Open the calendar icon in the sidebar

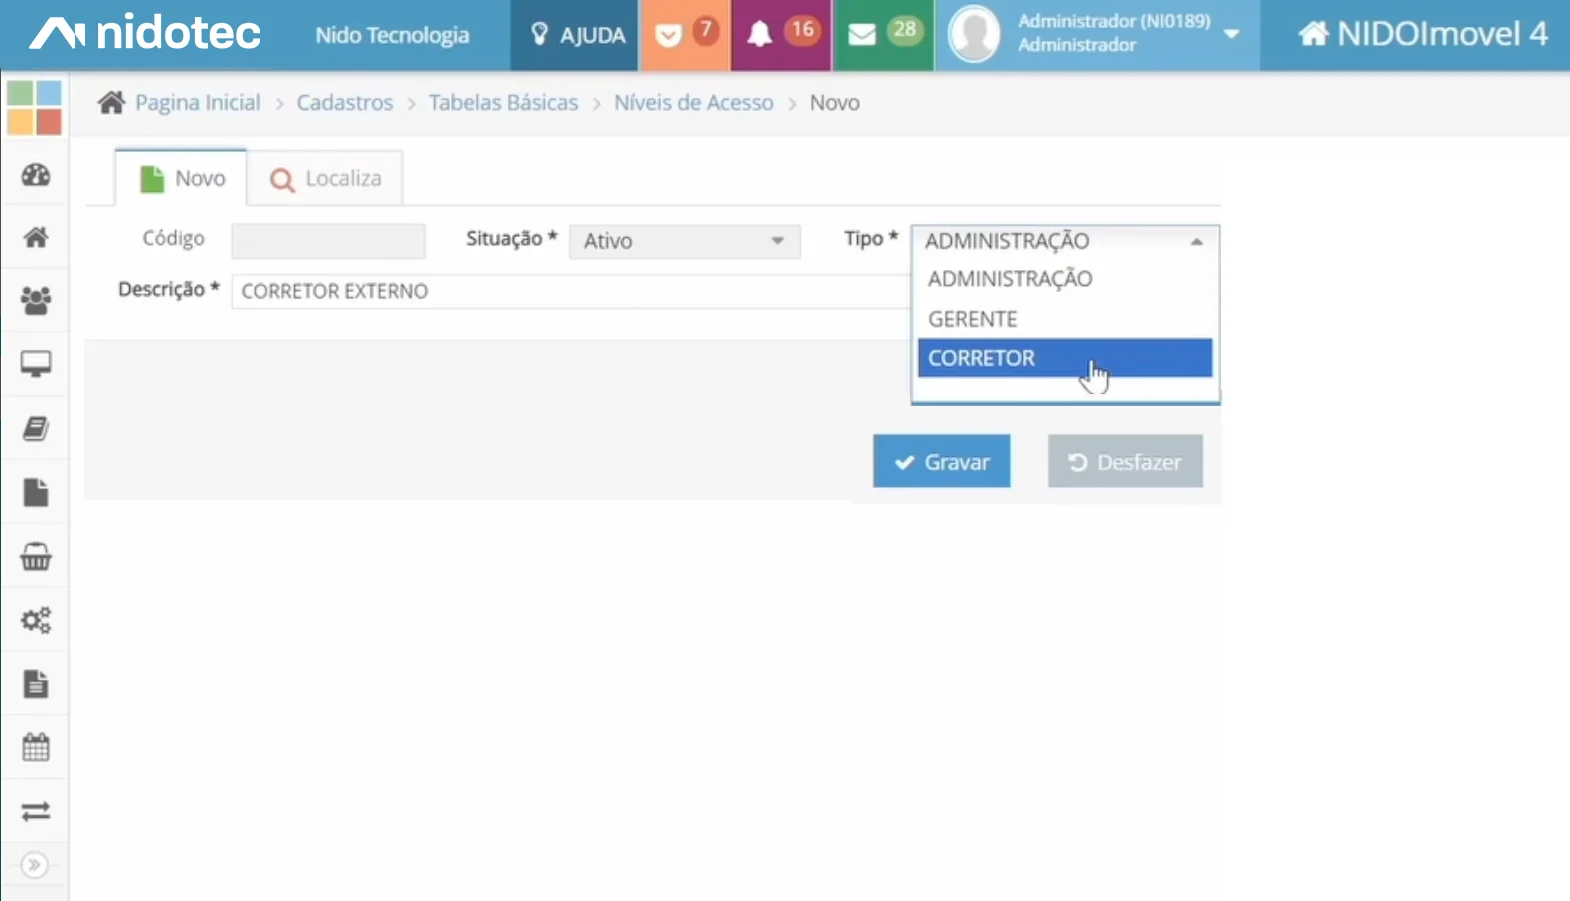[36, 747]
